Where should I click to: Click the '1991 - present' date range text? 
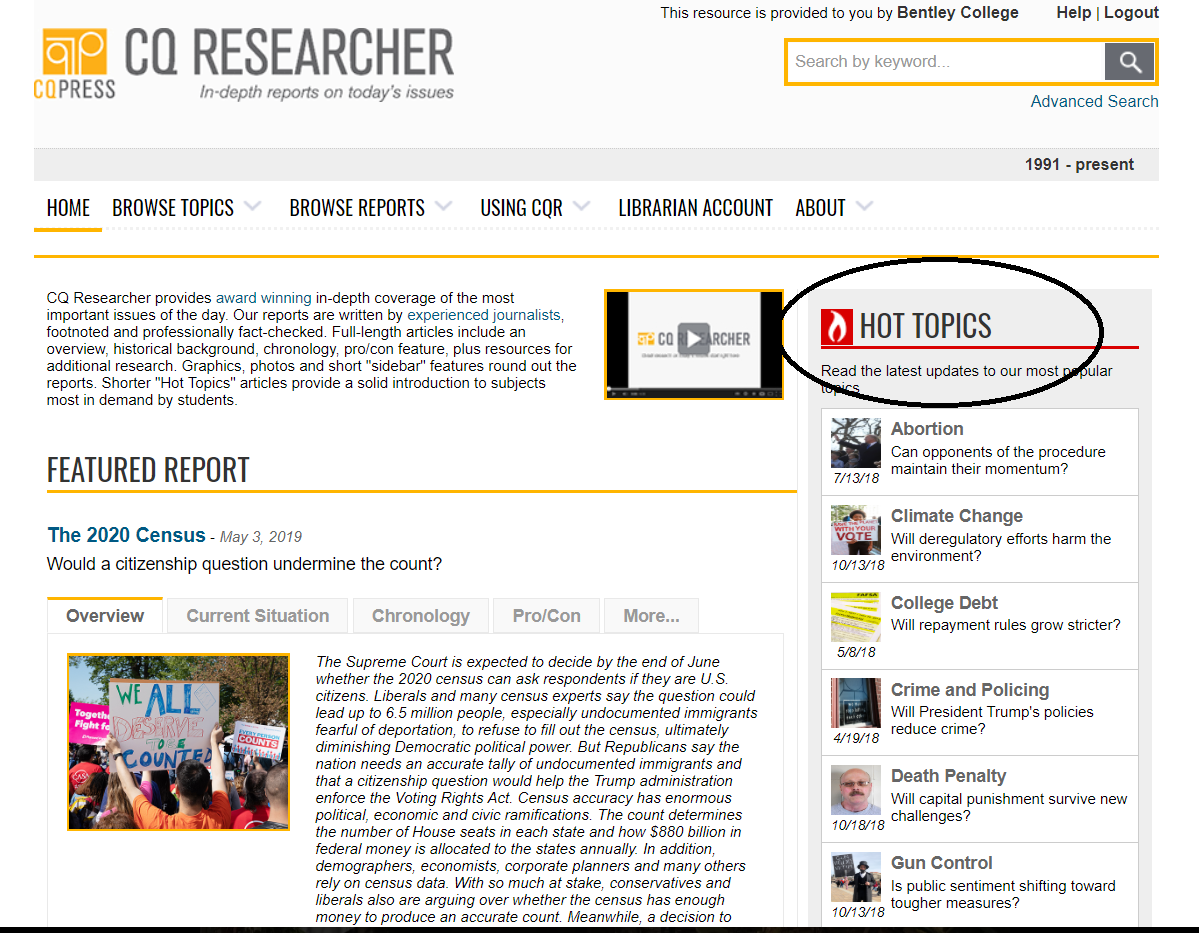point(1079,164)
